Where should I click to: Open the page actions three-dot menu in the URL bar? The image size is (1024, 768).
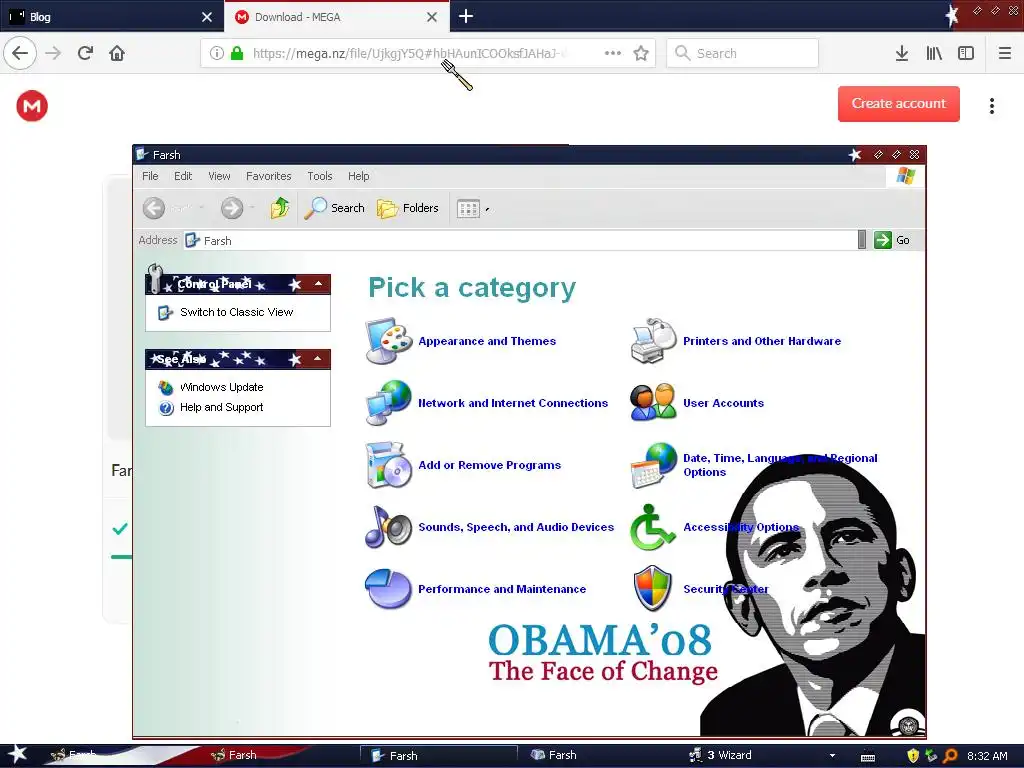coord(613,53)
